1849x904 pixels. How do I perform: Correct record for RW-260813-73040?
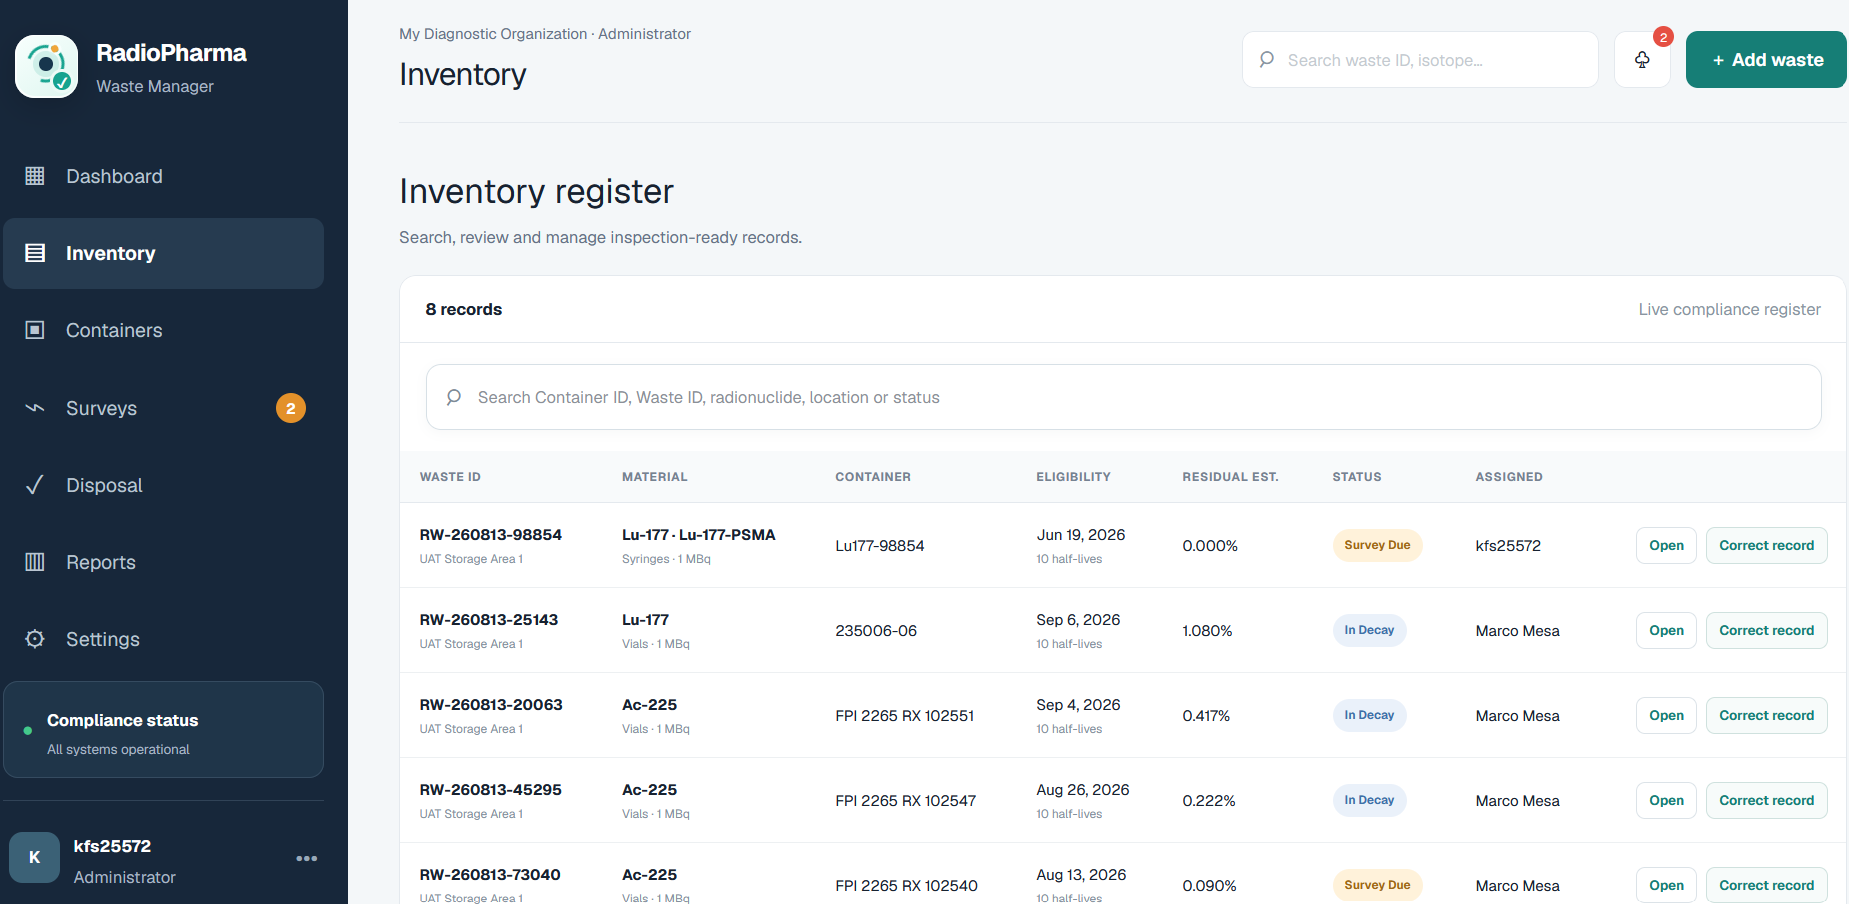1766,885
